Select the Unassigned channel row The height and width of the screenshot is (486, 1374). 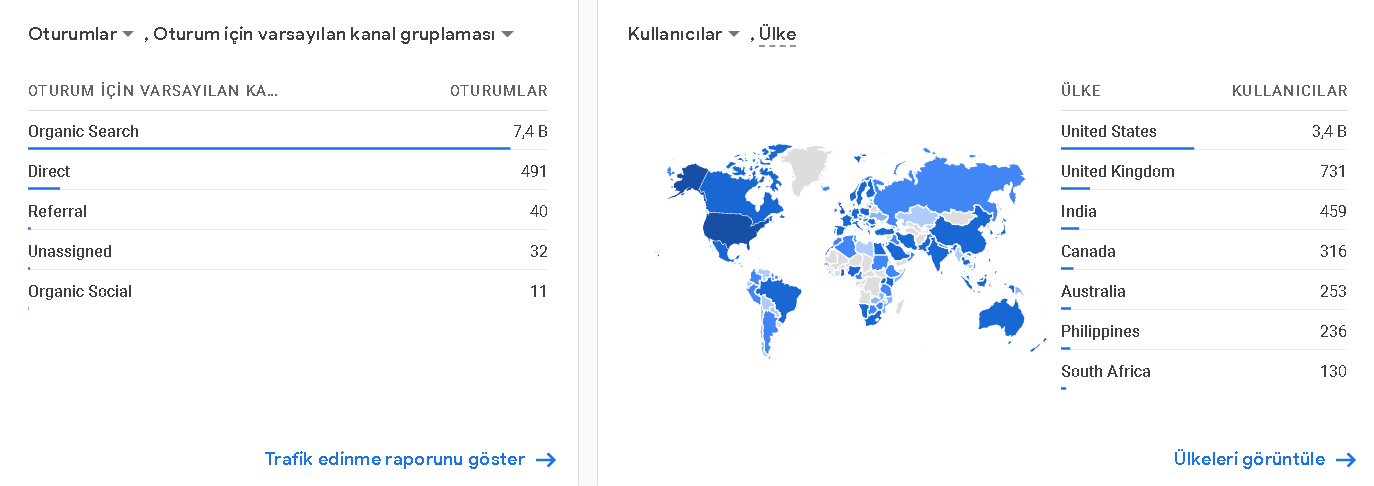(288, 251)
